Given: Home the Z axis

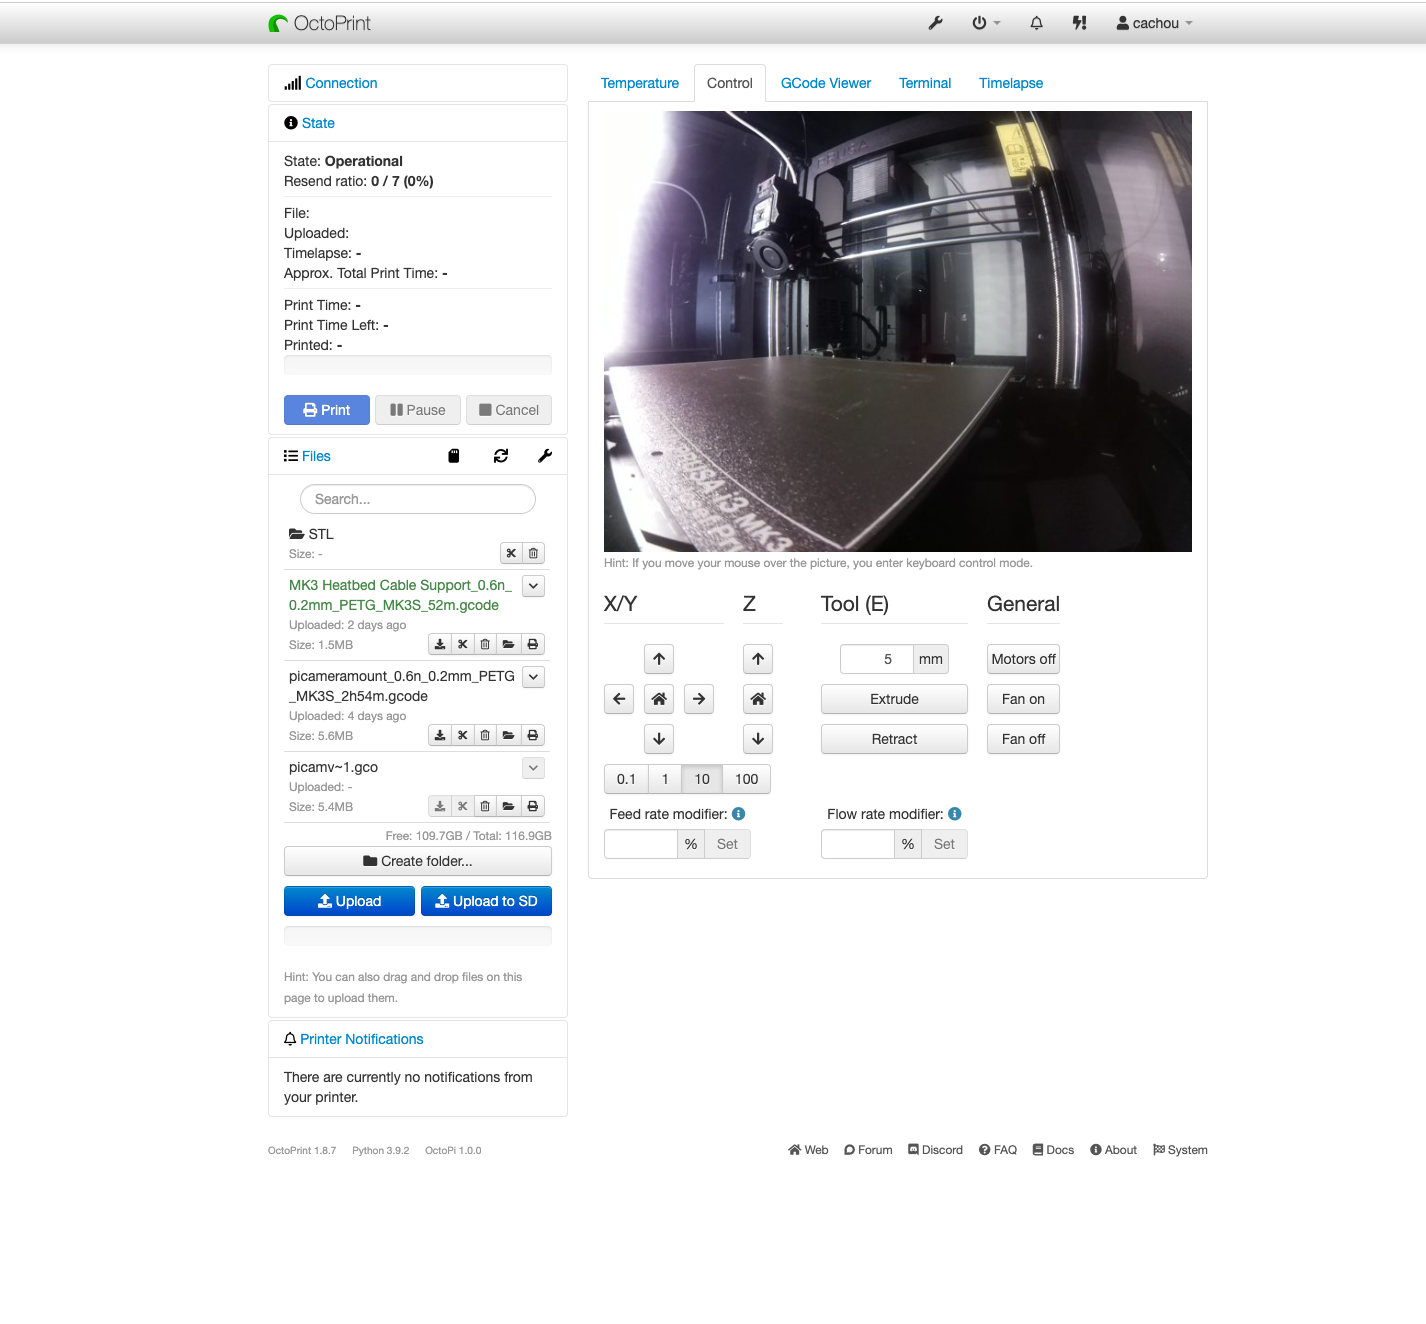Looking at the screenshot, I should point(758,699).
